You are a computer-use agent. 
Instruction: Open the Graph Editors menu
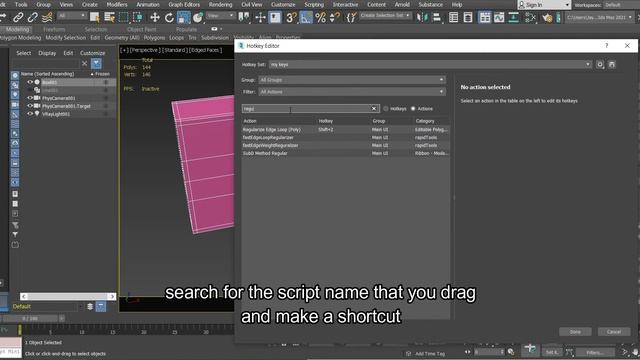click(x=184, y=4)
